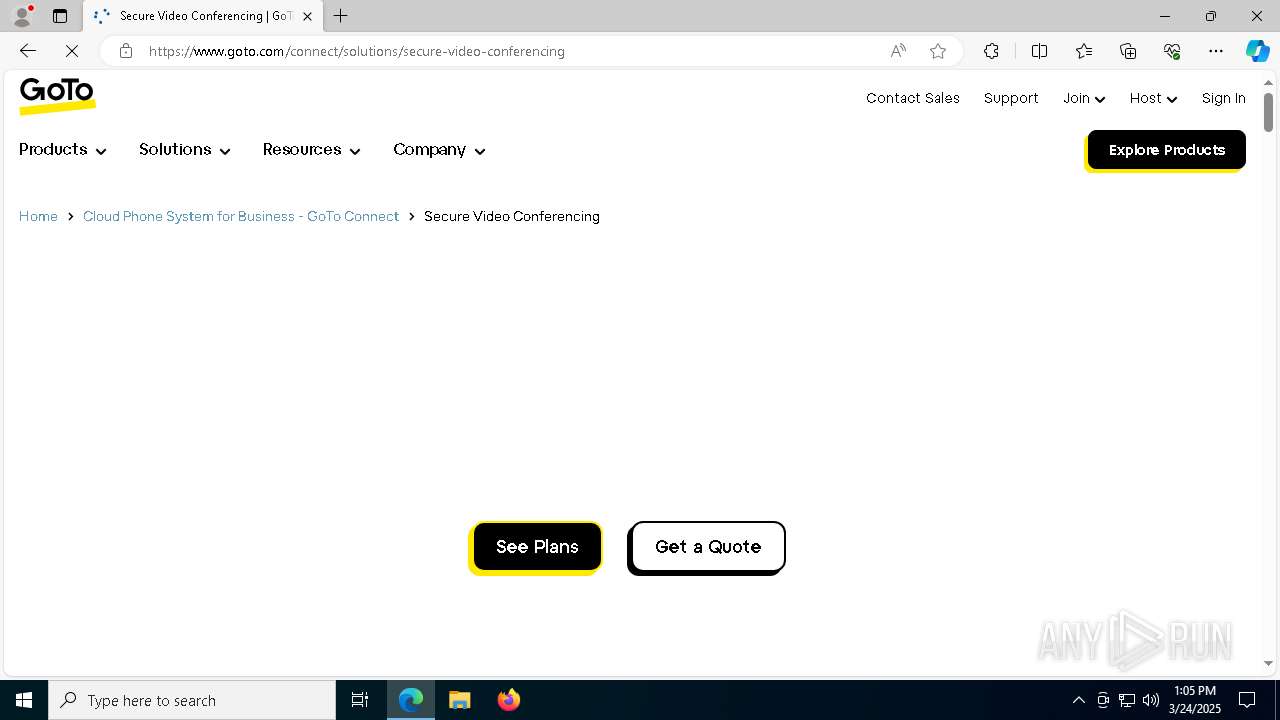The image size is (1280, 720).
Task: Open Edge Settings and more menu
Action: [1216, 51]
